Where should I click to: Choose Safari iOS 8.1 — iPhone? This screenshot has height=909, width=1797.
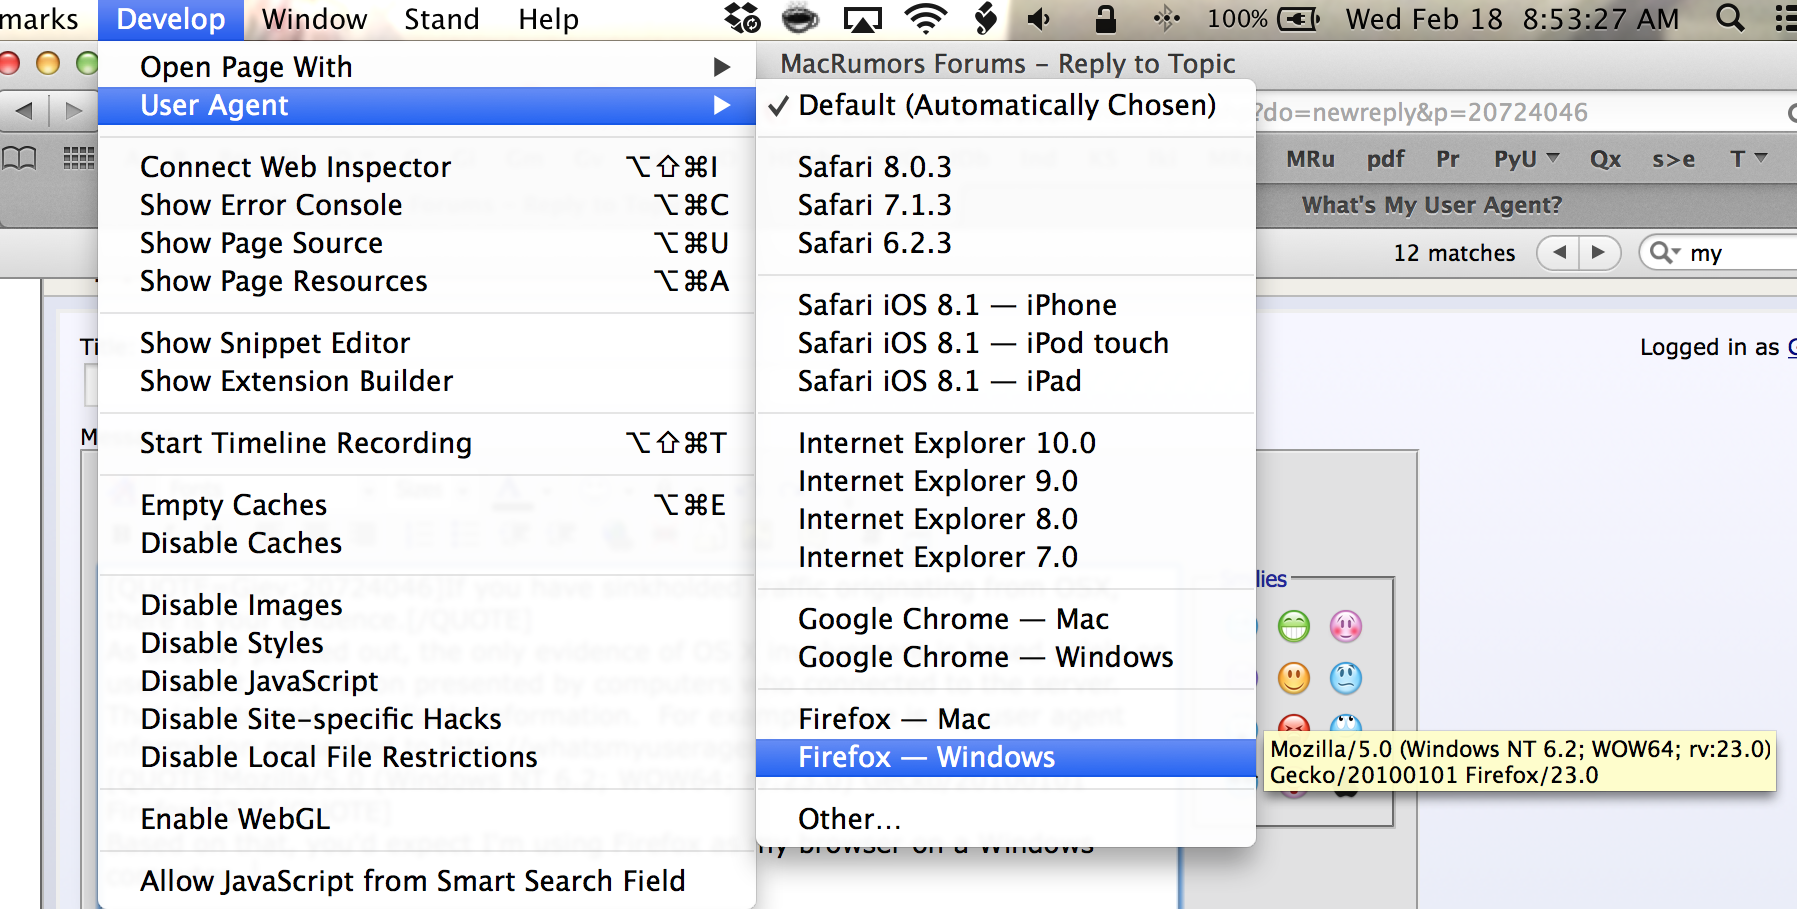click(x=1006, y=305)
